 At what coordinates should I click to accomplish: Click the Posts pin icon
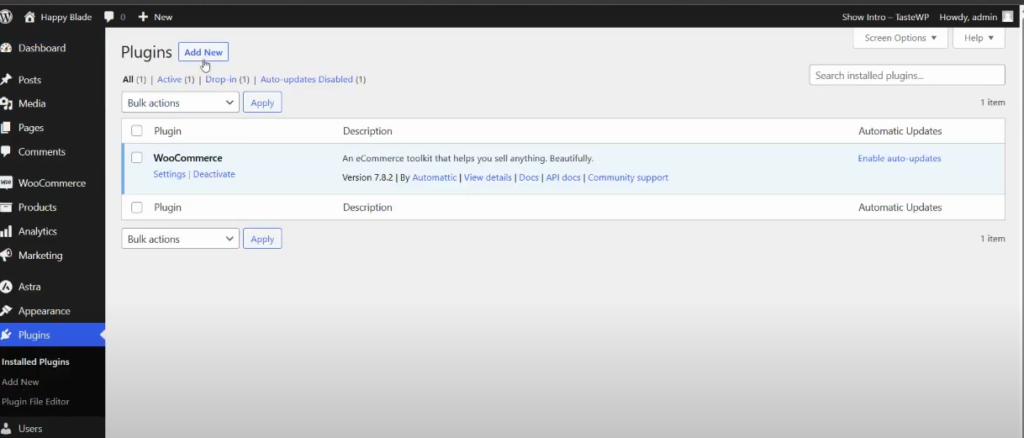coord(7,80)
